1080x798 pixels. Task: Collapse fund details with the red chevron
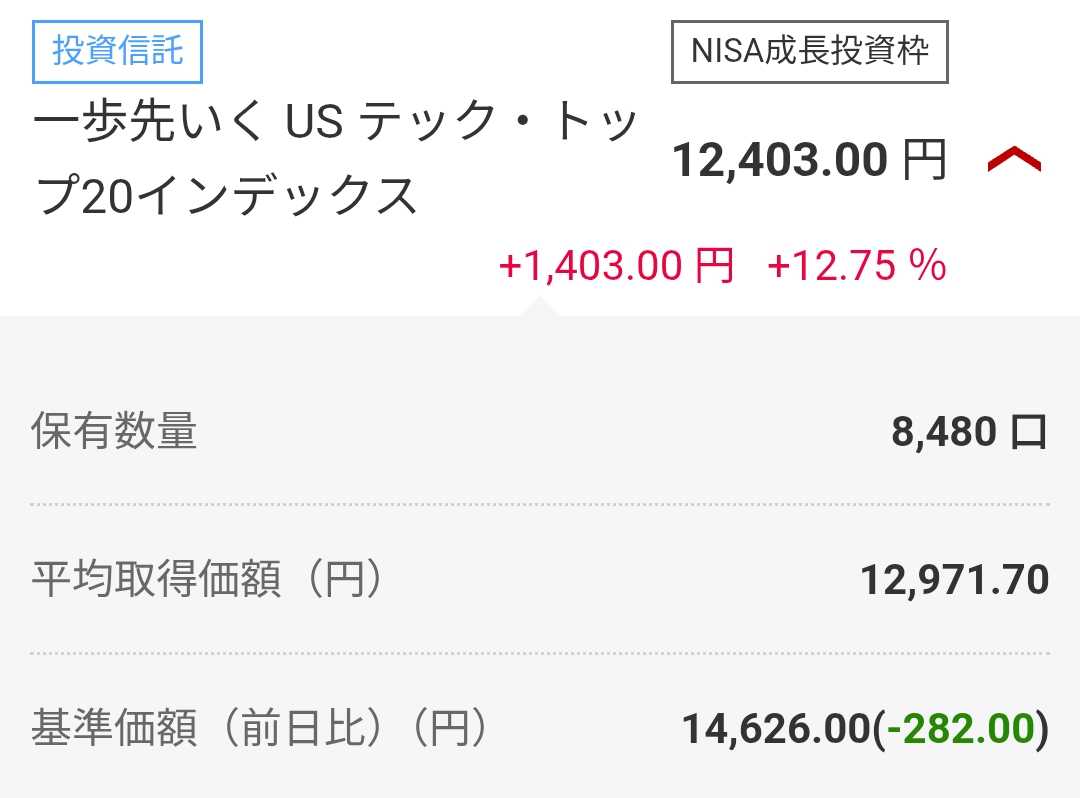point(1014,160)
